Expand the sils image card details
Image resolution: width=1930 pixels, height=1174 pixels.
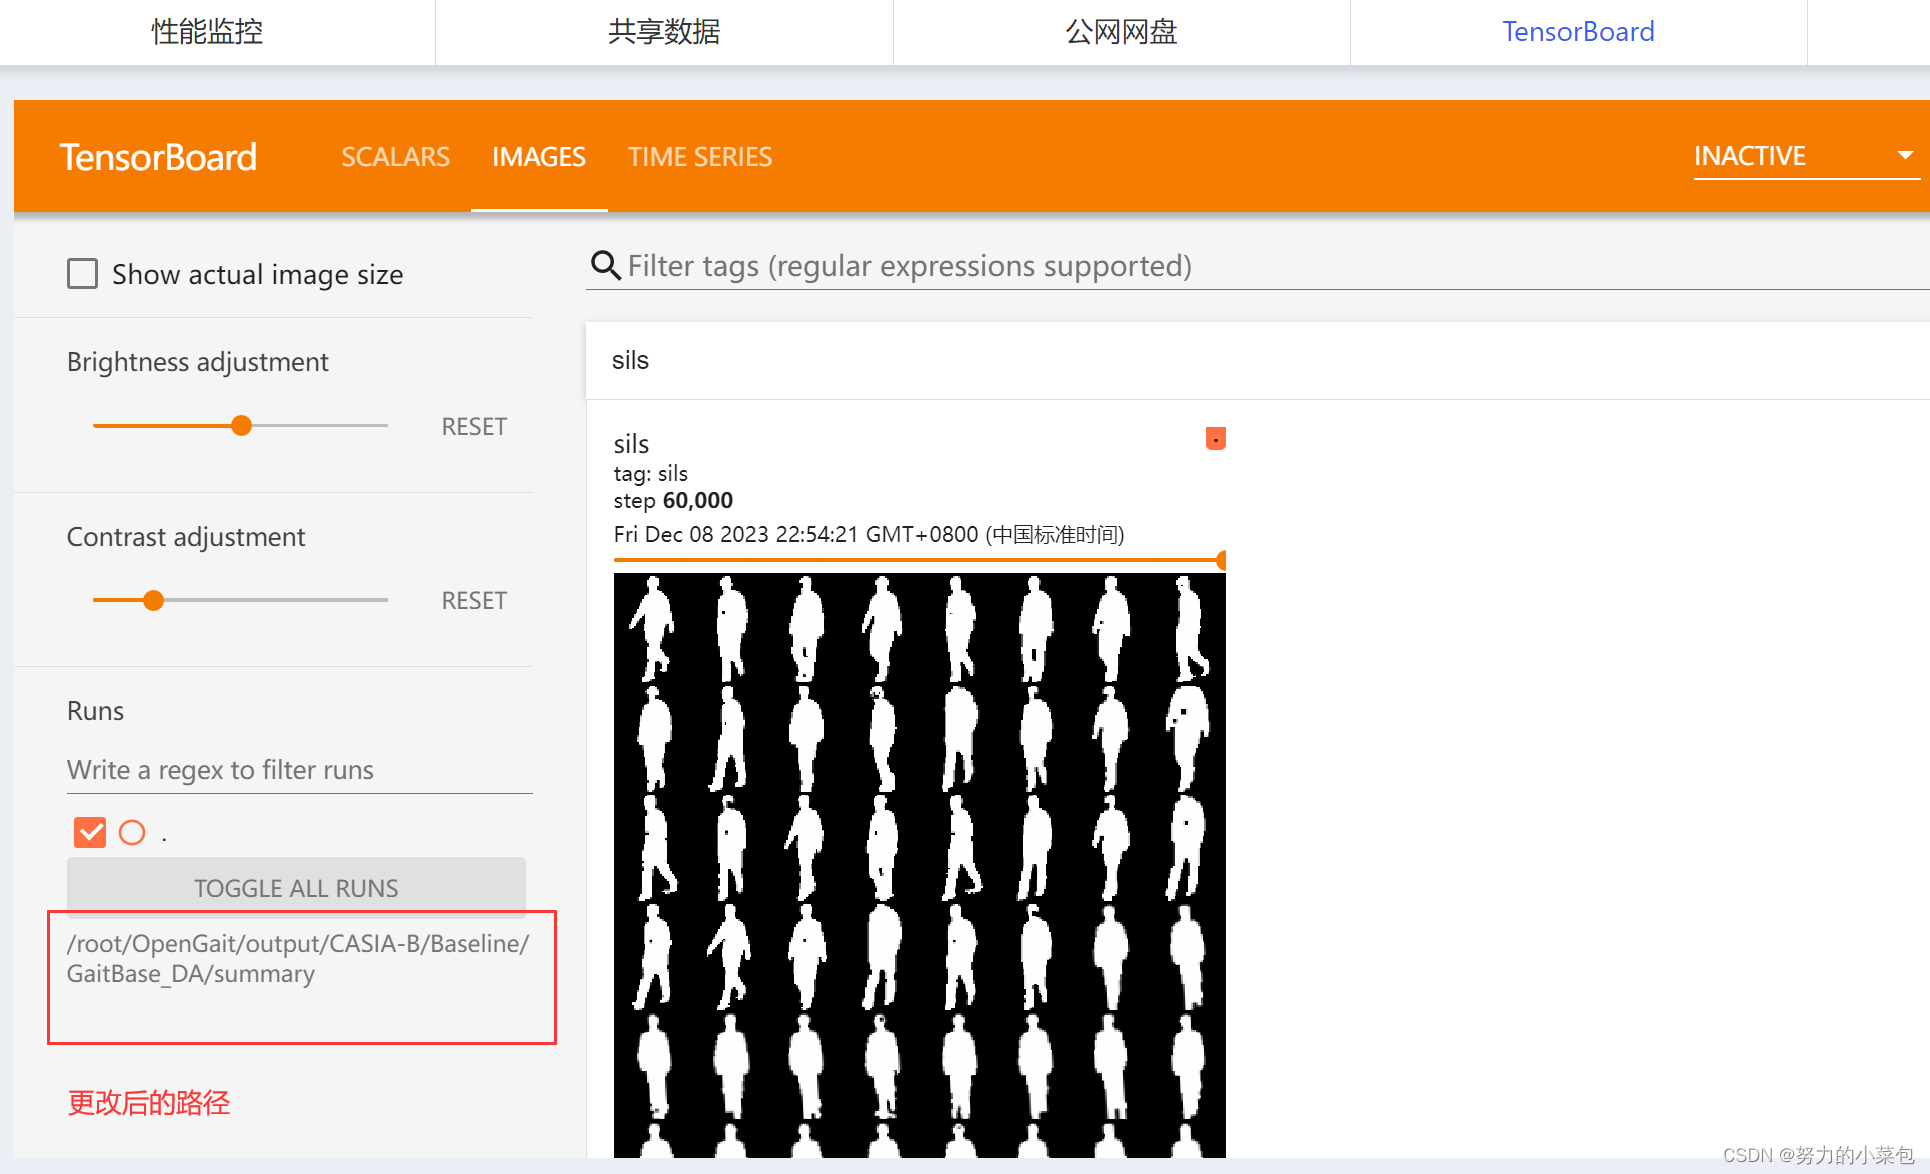[631, 443]
